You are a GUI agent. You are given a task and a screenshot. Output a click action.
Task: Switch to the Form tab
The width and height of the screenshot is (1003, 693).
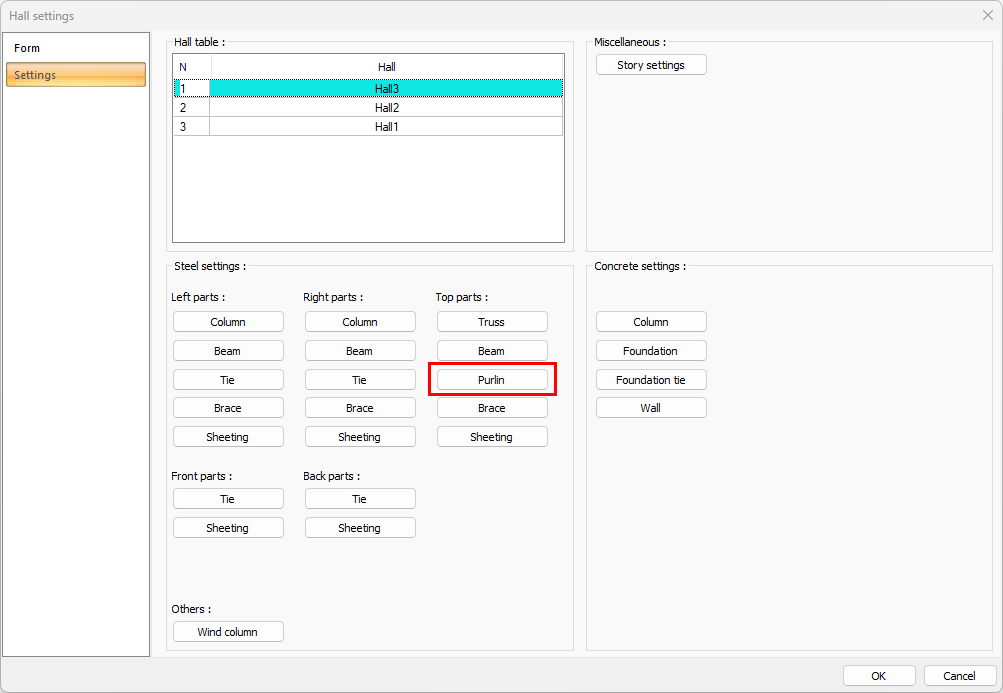75,48
